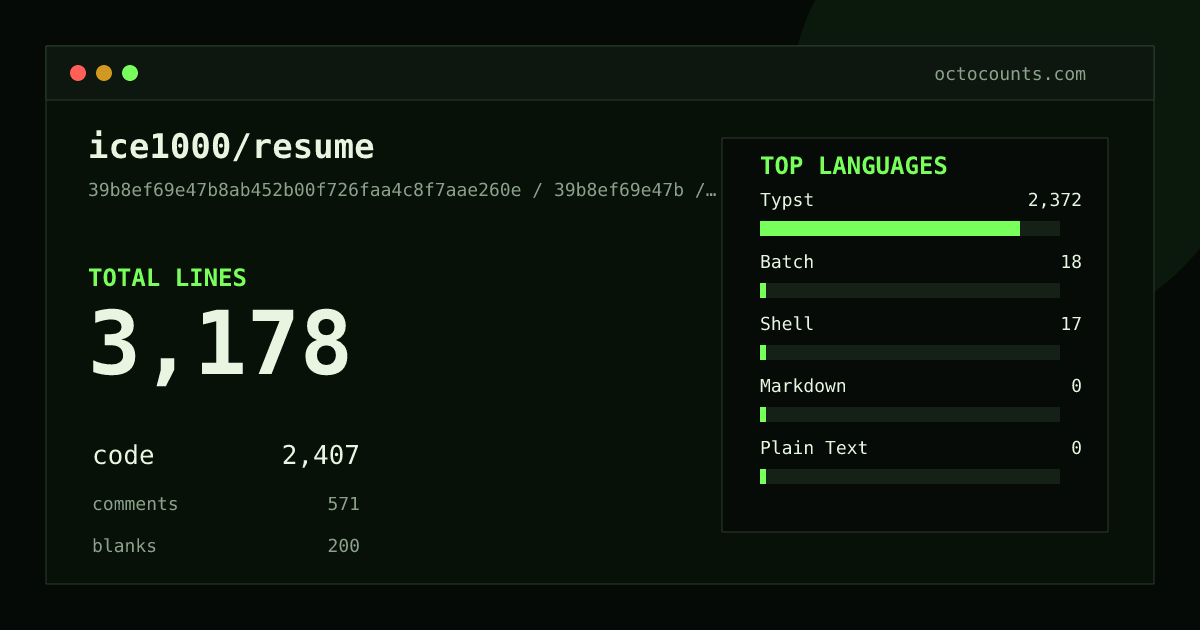
Task: Click the TOP LANGUAGES heading
Action: tap(853, 166)
